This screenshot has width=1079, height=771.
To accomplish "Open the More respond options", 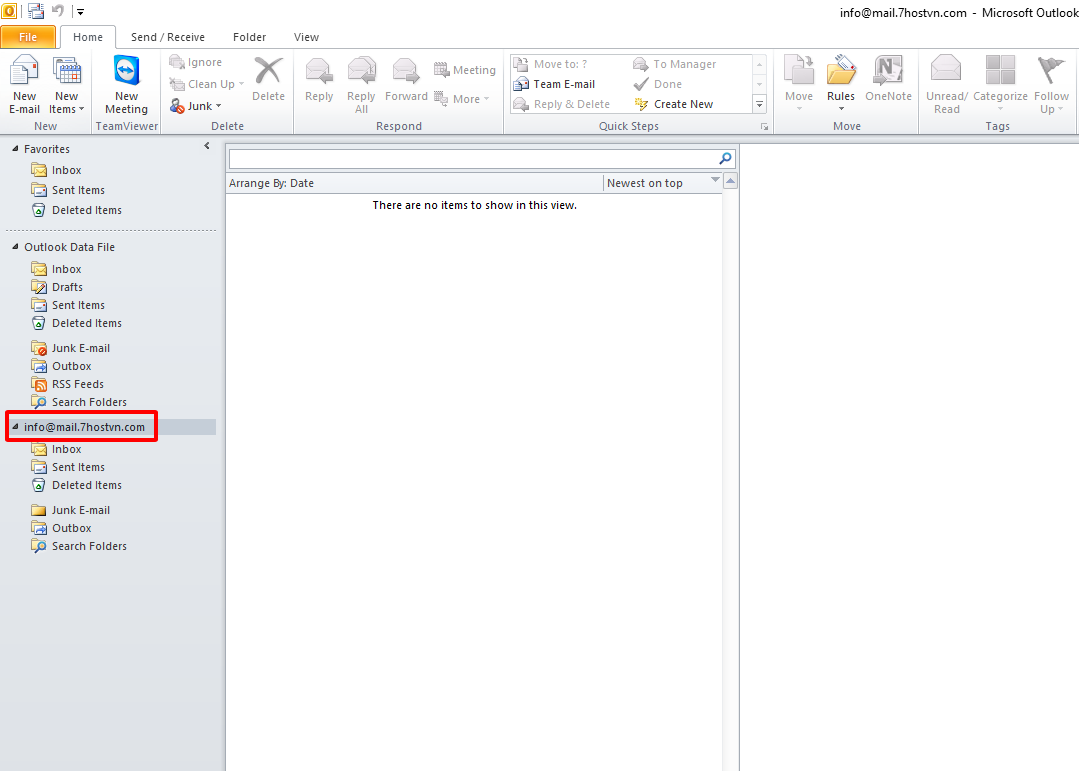I will 462,99.
